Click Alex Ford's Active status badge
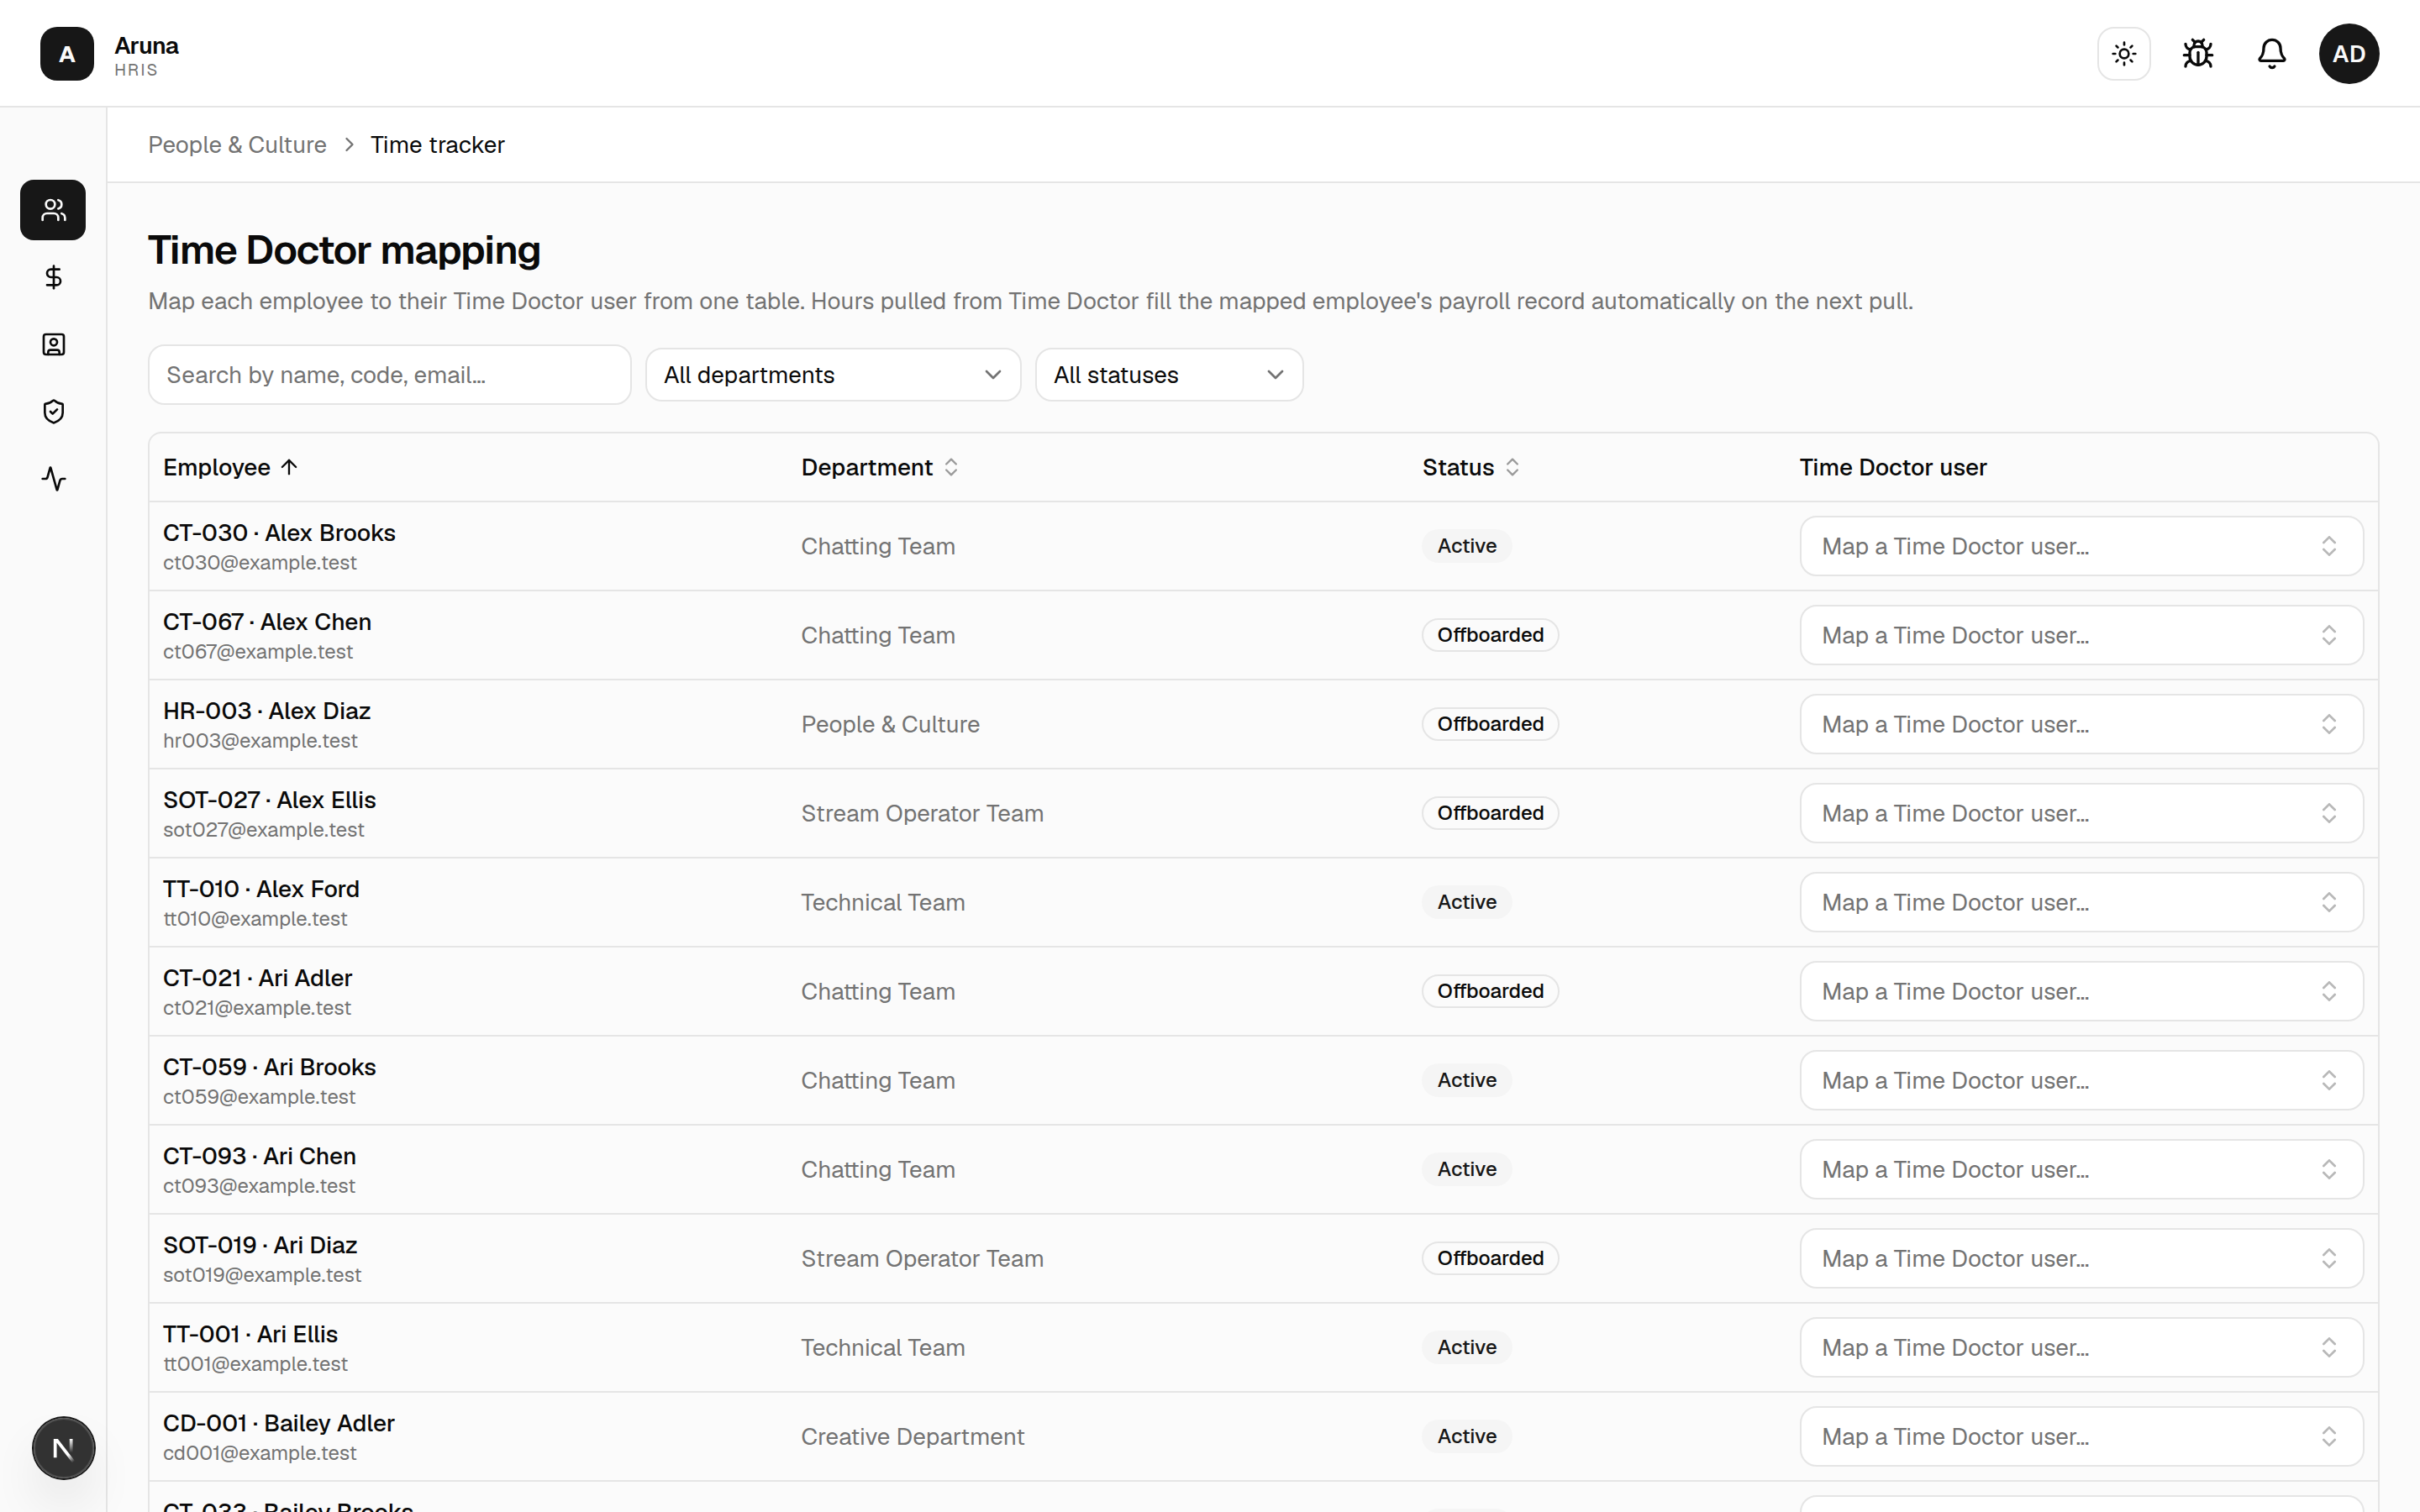Image resolution: width=2420 pixels, height=1512 pixels. [1467, 902]
